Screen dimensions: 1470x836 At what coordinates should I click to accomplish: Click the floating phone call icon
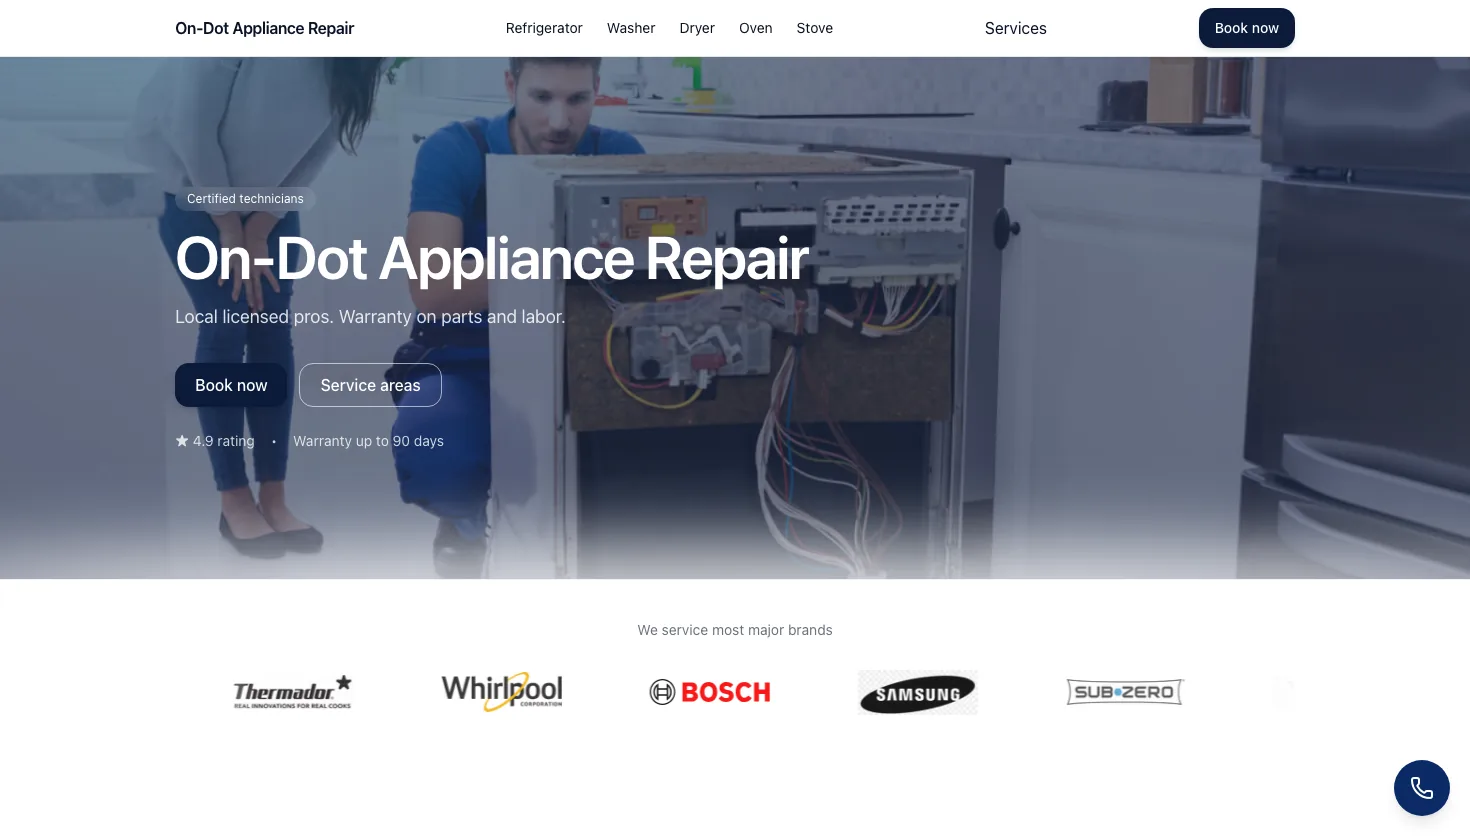click(1421, 788)
